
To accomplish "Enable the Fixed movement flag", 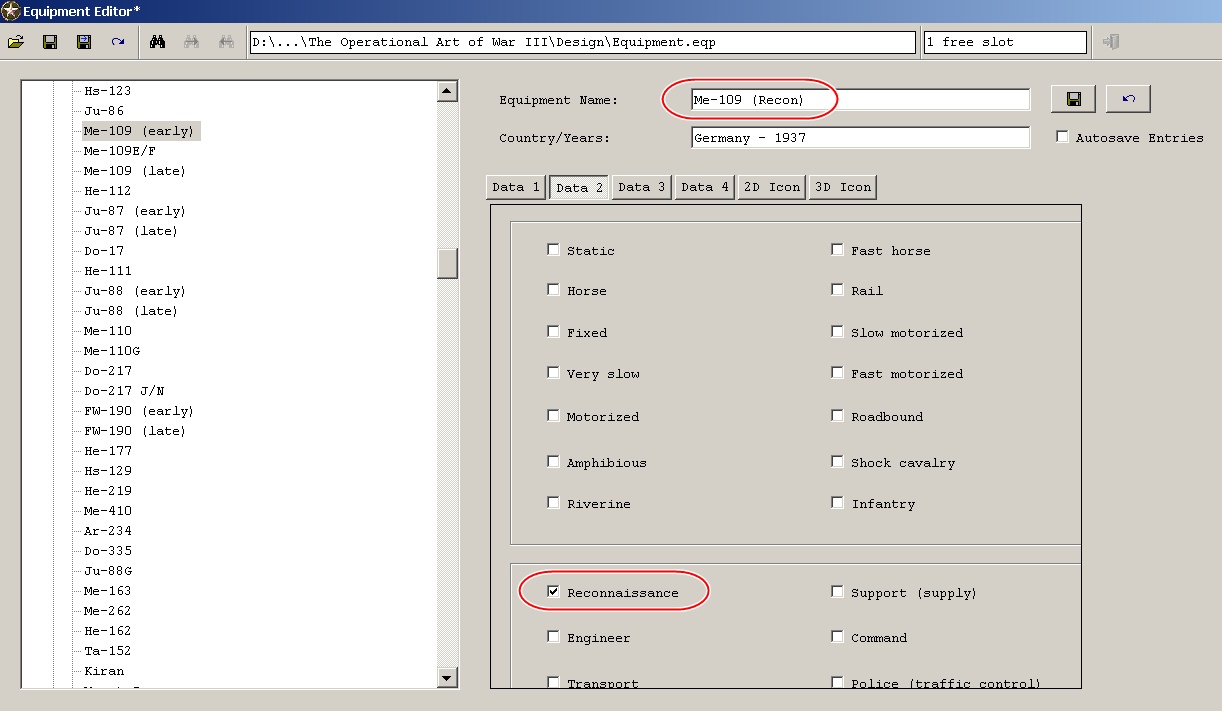I will click(553, 332).
